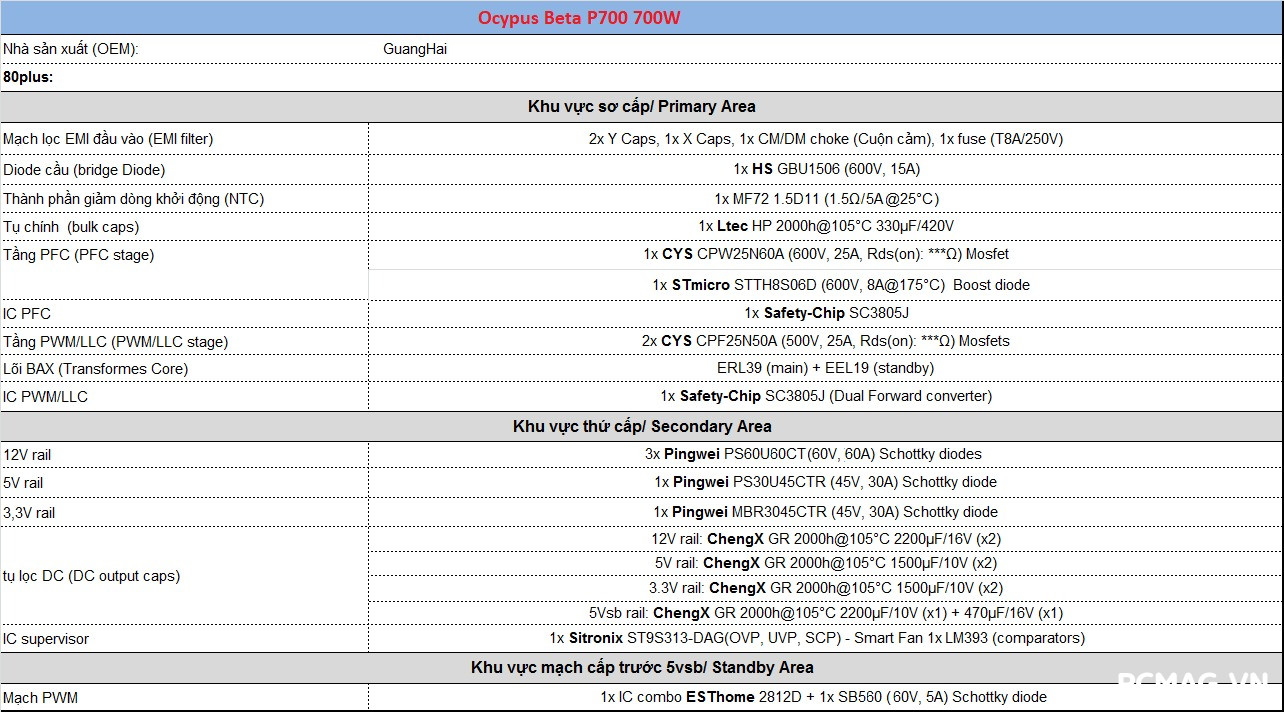Click the Pingwei MBR3045CTR 3.3V rail cell
This screenshot has height=712, width=1284.
[825, 512]
